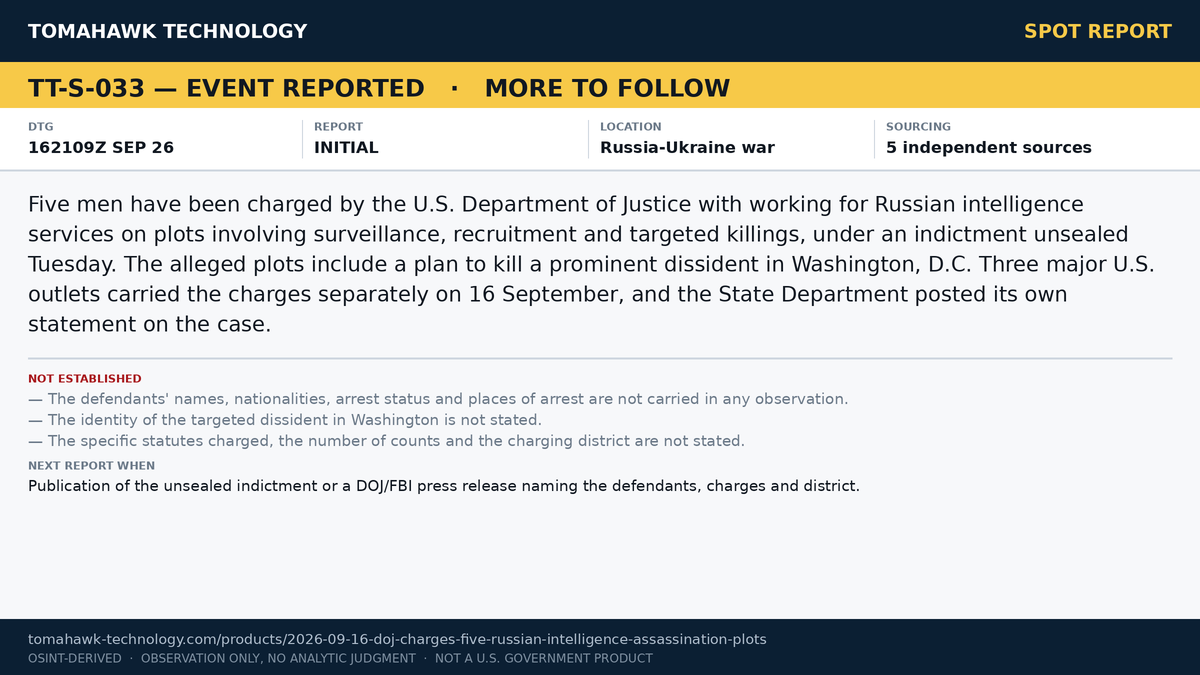
Task: Click the LOCATION field label
Action: 631,127
